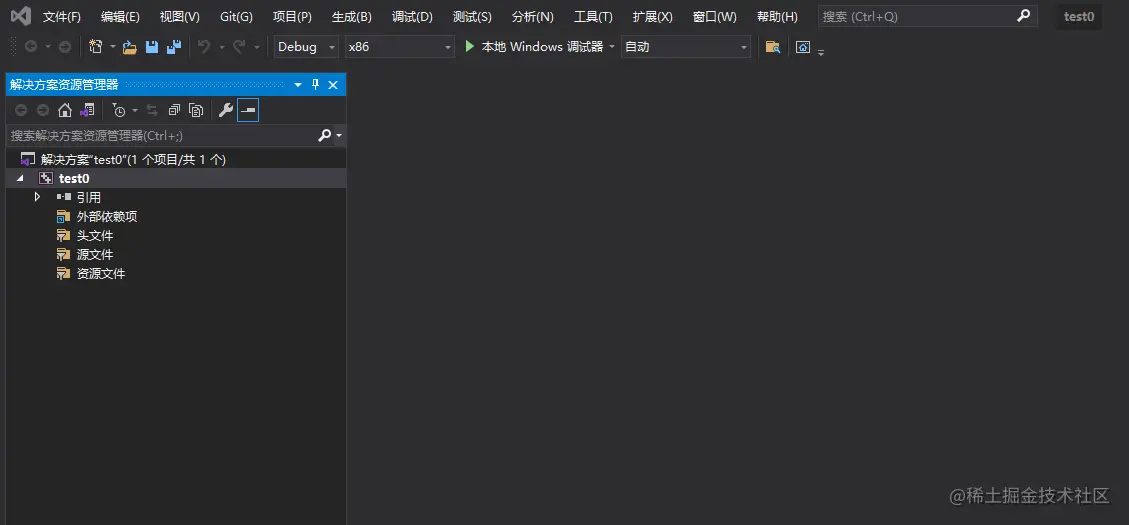This screenshot has height=525, width=1129.
Task: Open the Git(G) menu
Action: (236, 17)
